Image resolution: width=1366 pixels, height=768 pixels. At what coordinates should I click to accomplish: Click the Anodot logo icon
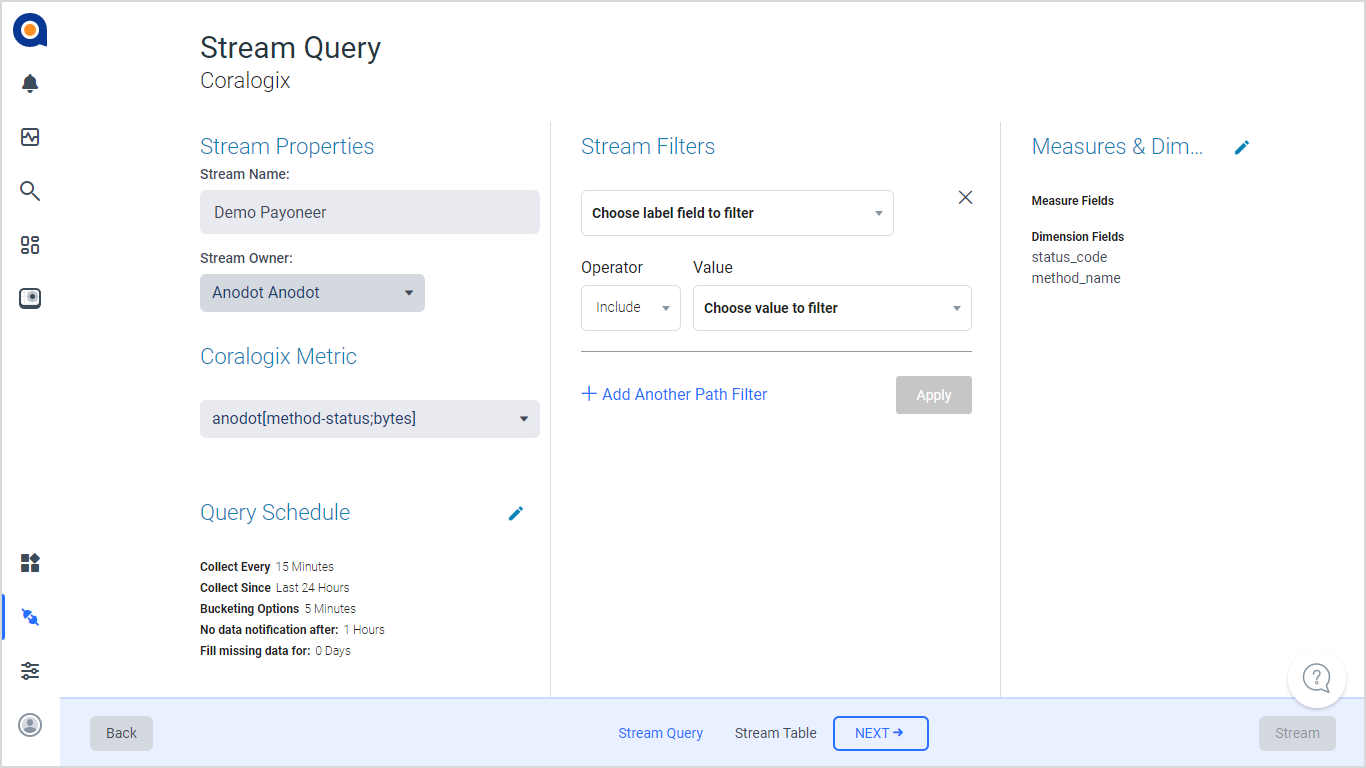tap(30, 30)
